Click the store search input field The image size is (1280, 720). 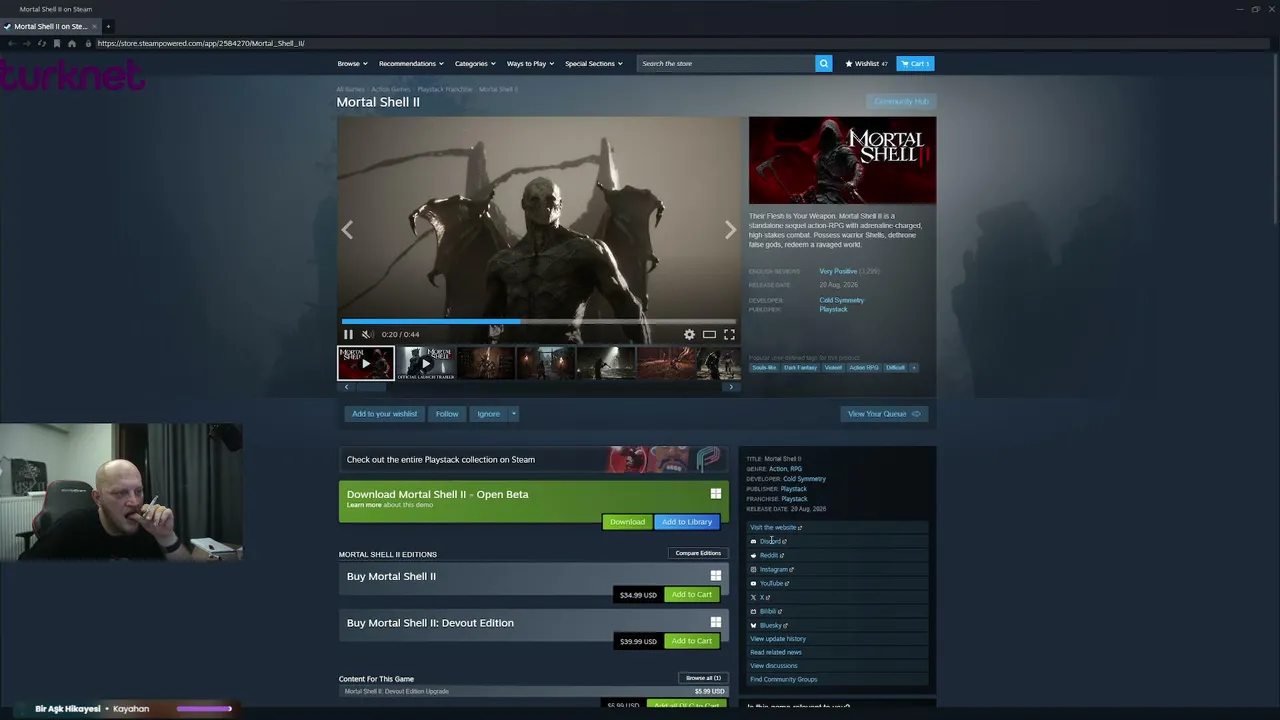point(726,63)
